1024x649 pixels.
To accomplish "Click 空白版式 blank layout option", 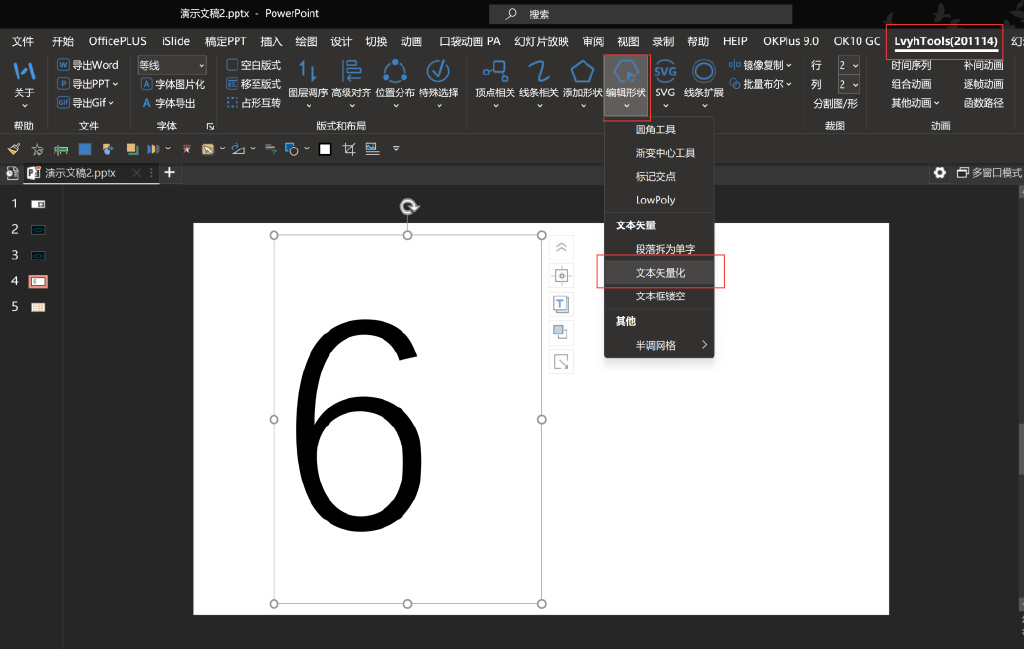I will click(x=253, y=65).
